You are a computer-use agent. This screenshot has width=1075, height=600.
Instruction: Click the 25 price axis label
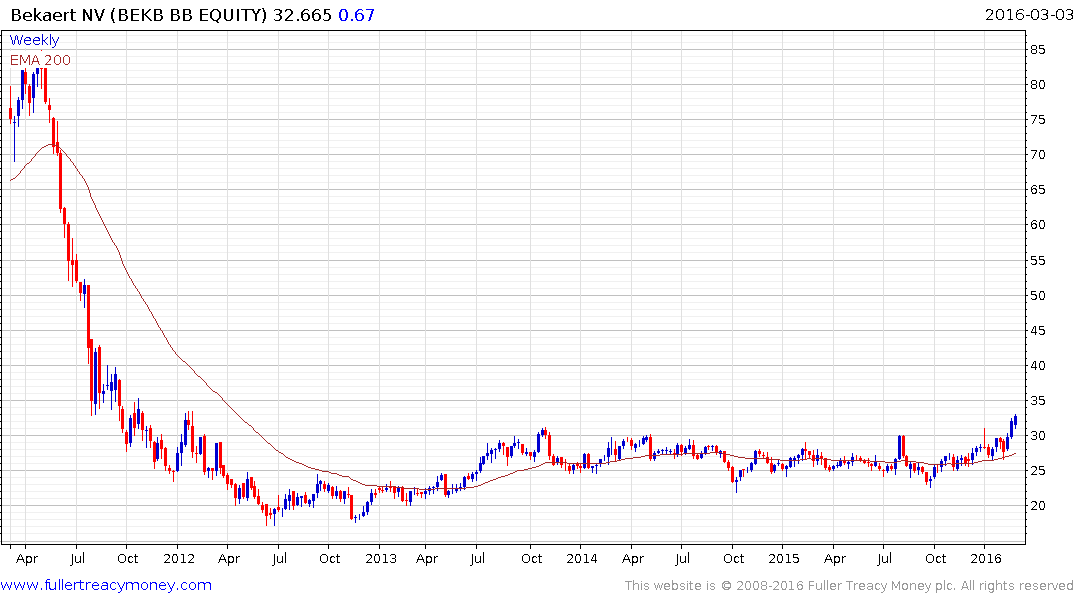tap(1037, 470)
